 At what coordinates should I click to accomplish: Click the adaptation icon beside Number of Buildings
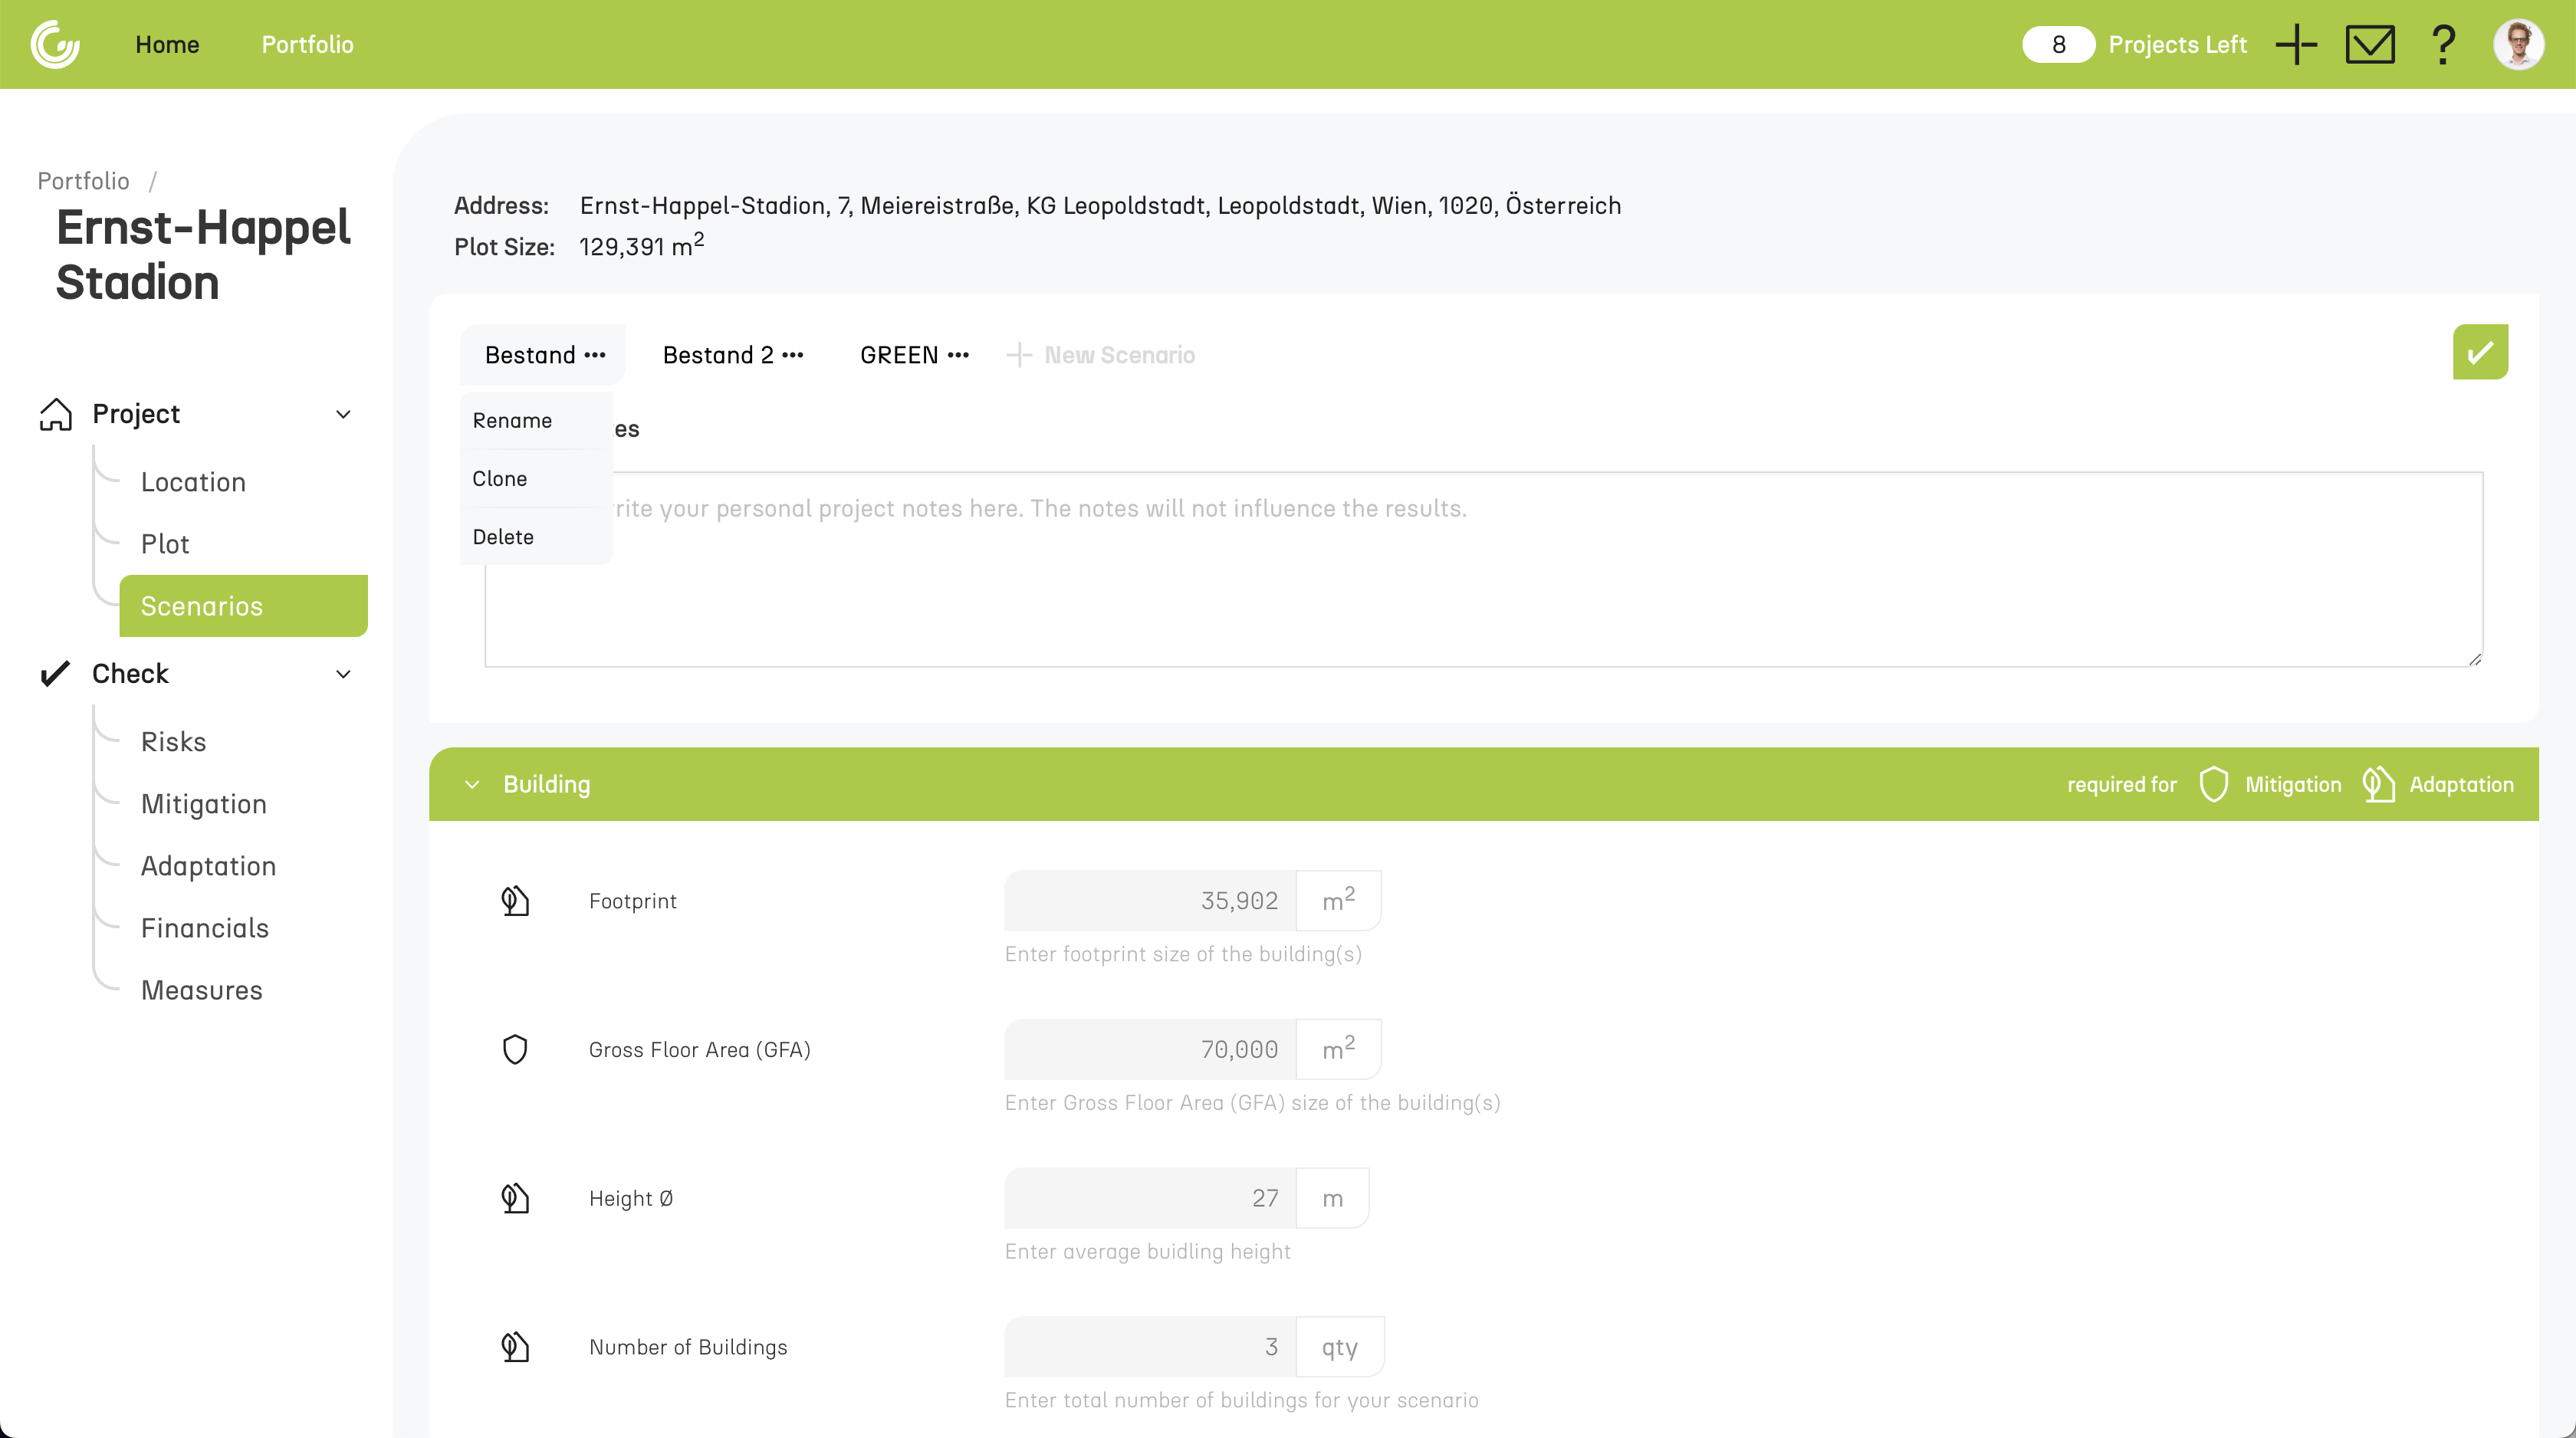(x=515, y=1346)
